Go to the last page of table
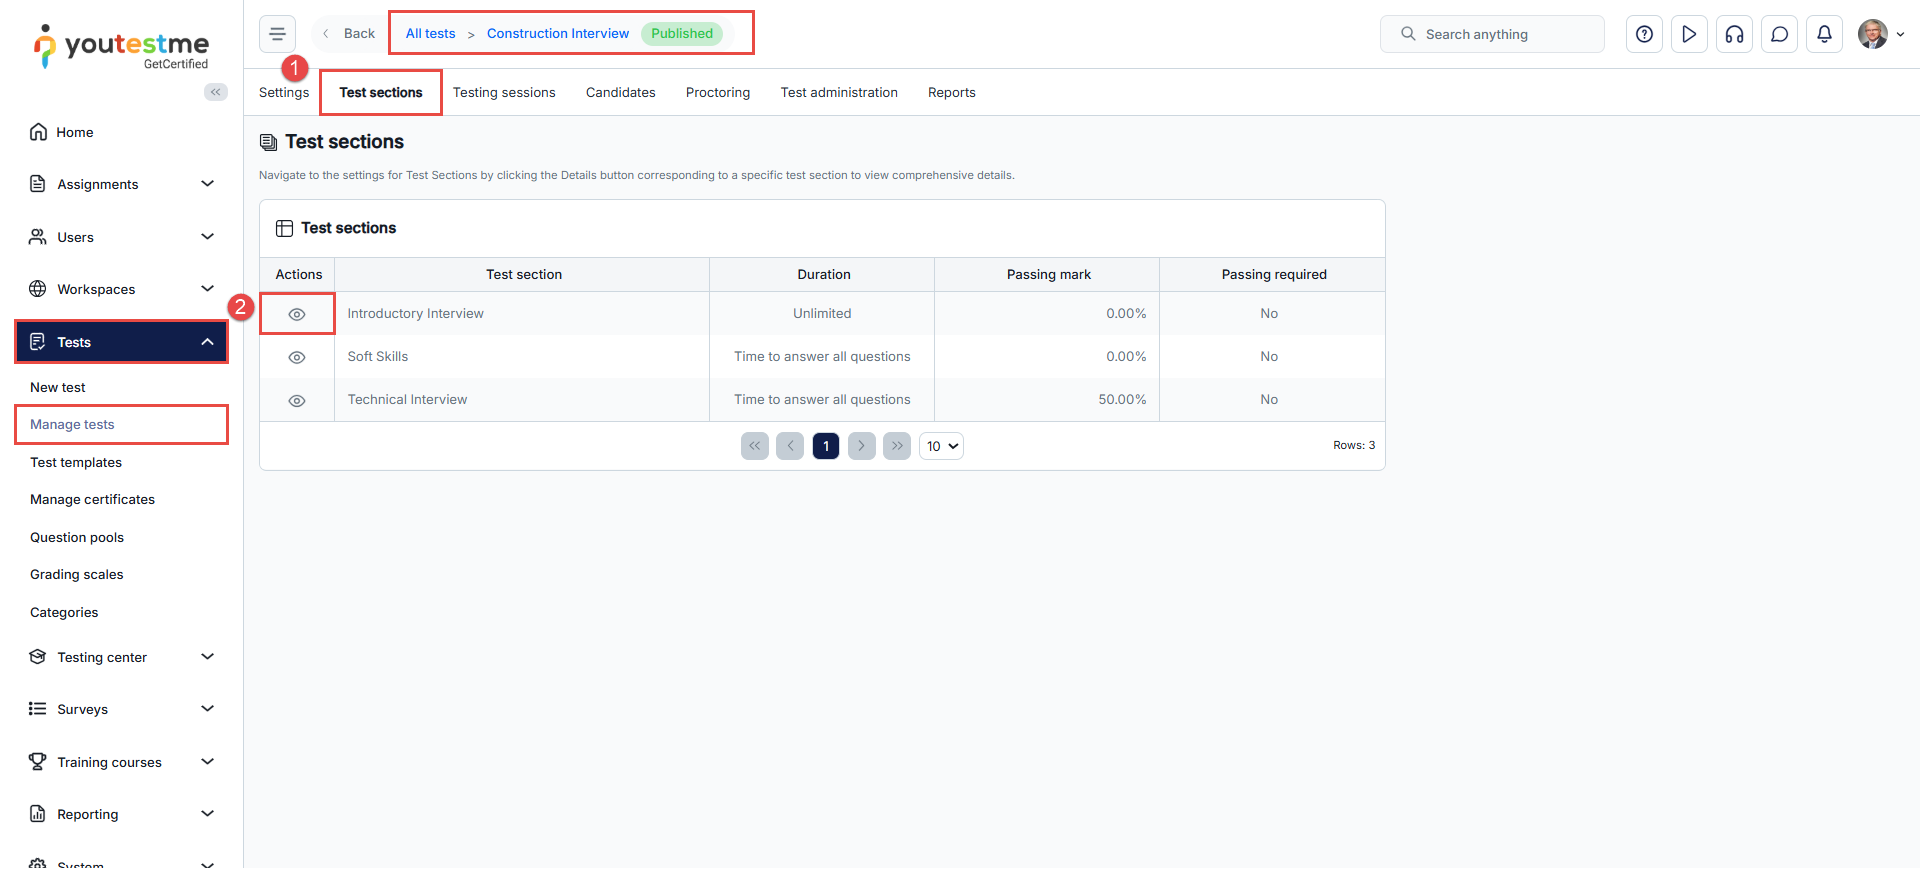The height and width of the screenshot is (869, 1920). [896, 446]
